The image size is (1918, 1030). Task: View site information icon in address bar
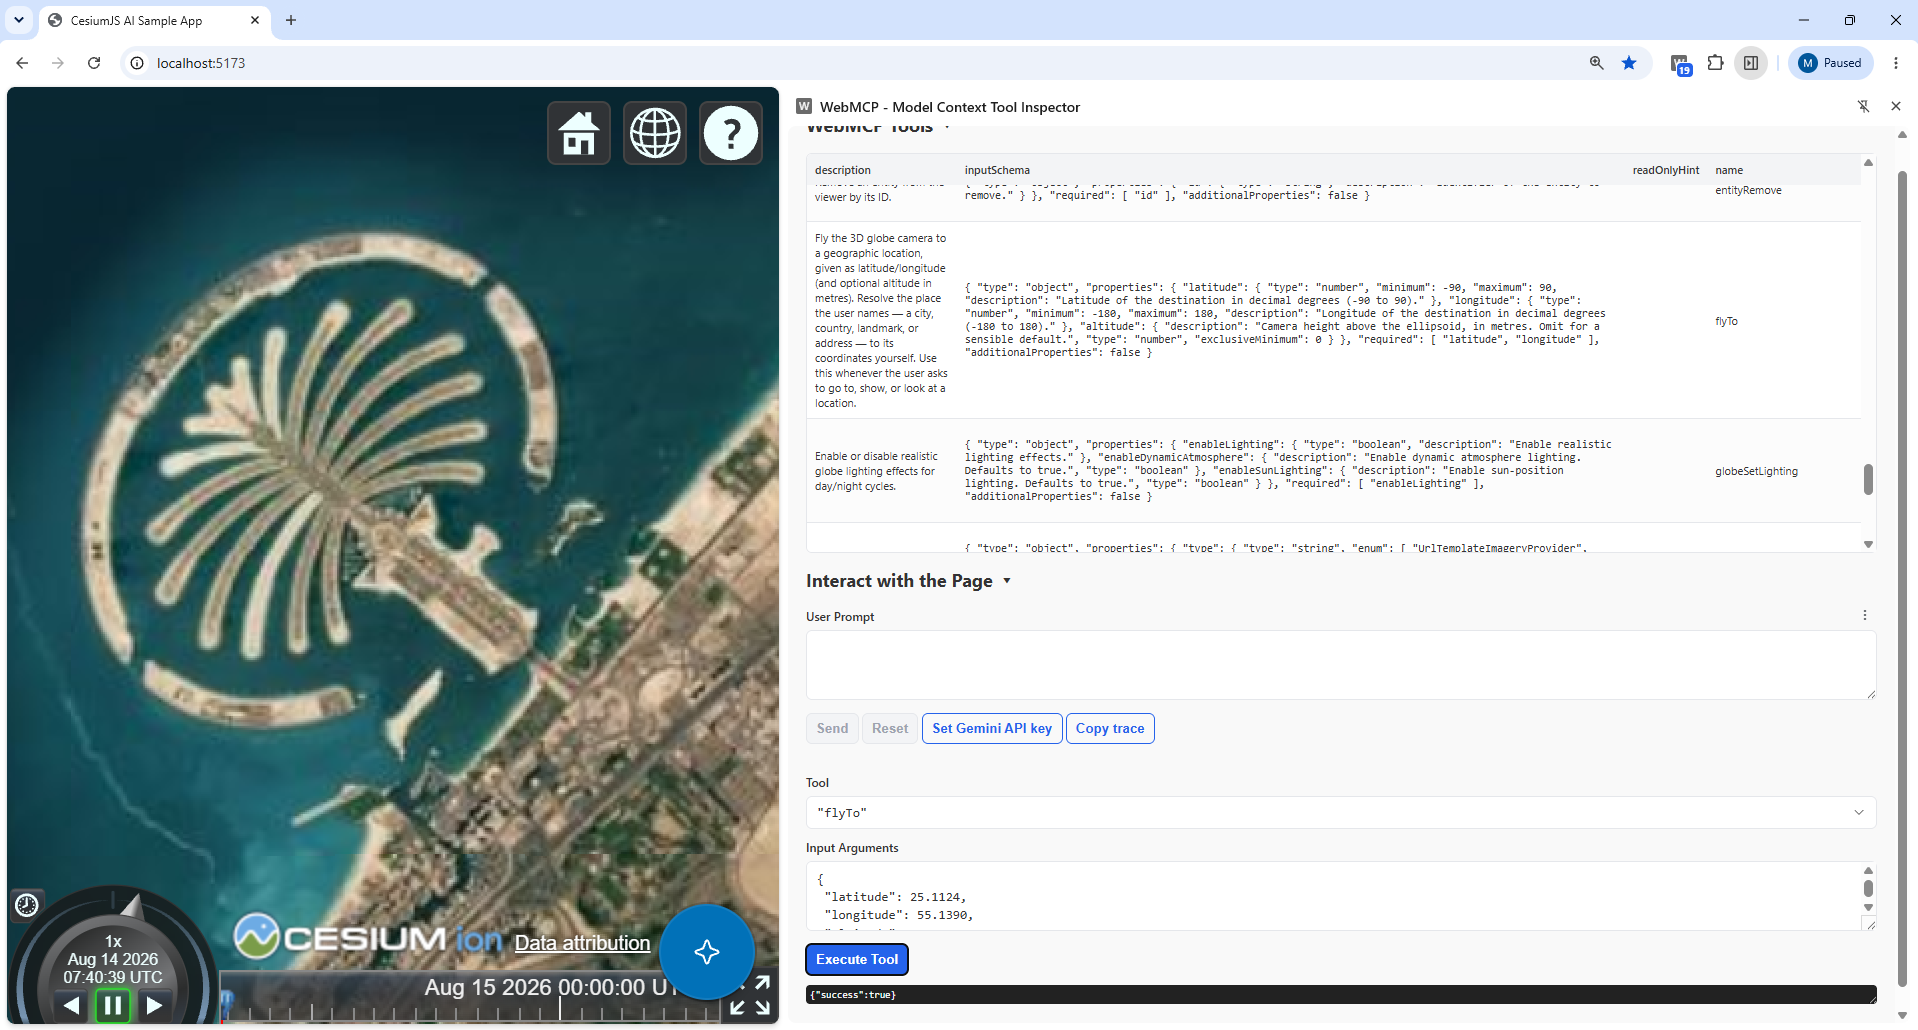click(x=138, y=63)
